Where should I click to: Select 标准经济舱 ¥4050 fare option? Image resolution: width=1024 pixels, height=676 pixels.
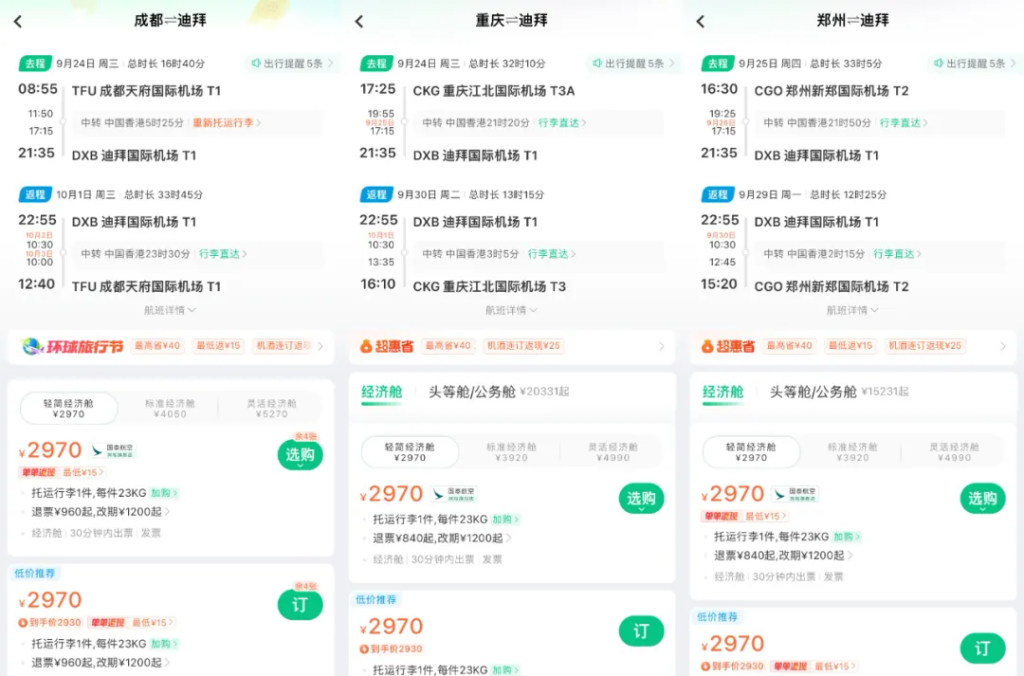[170, 409]
